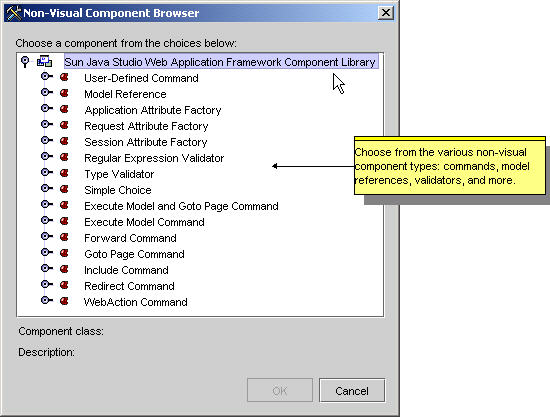Image resolution: width=550 pixels, height=417 pixels.
Task: Click the red icon beside Regular Expression Validator
Action: pos(64,157)
